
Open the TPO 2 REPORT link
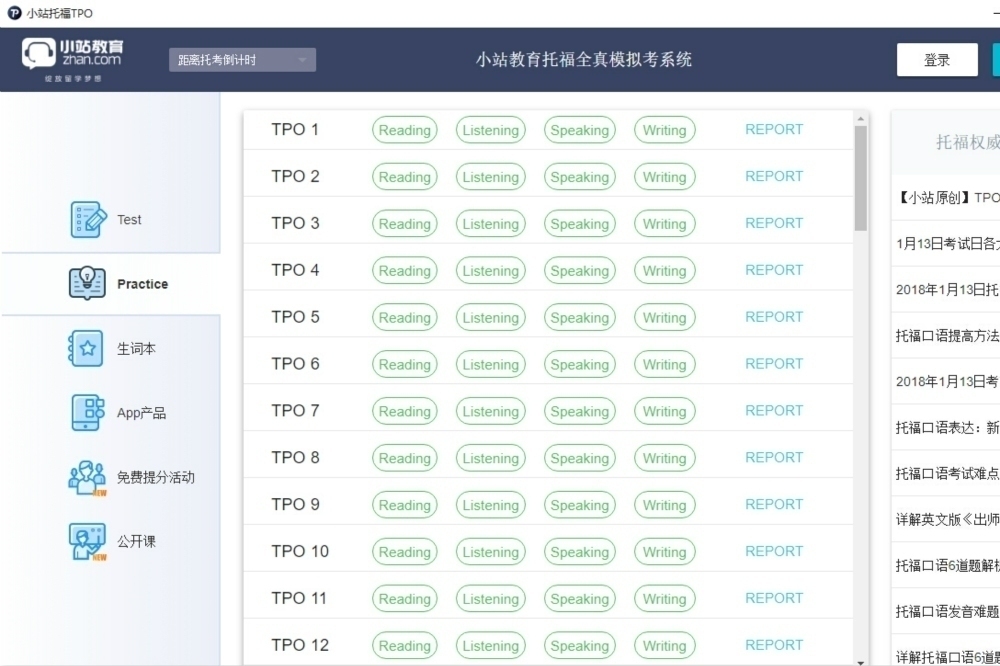tap(774, 176)
